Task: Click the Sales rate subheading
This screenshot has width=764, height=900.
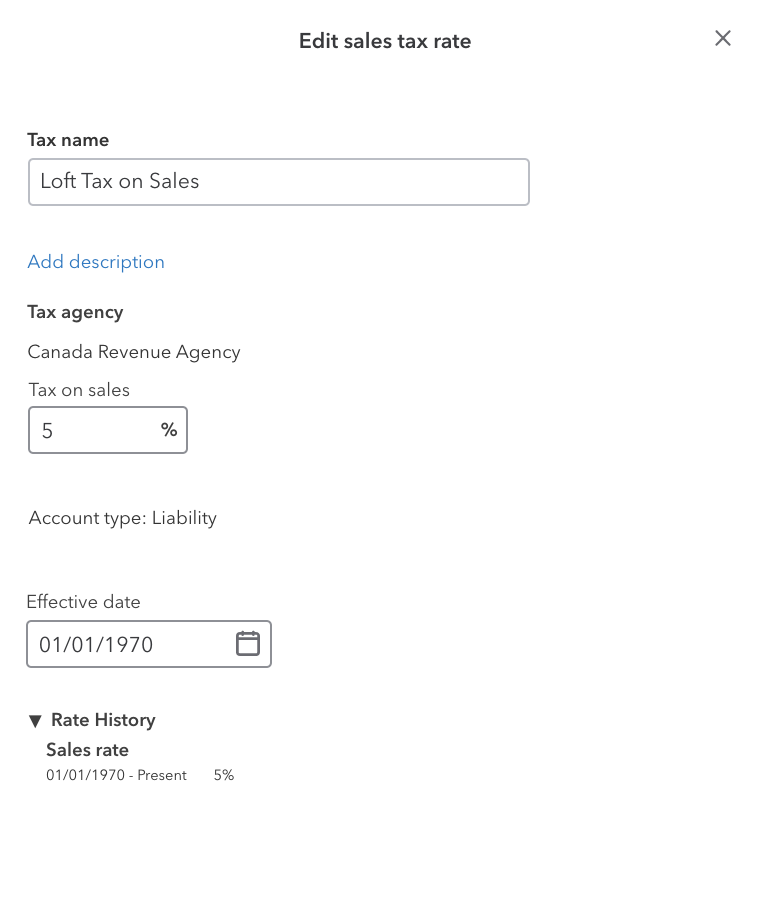Action: (x=87, y=750)
